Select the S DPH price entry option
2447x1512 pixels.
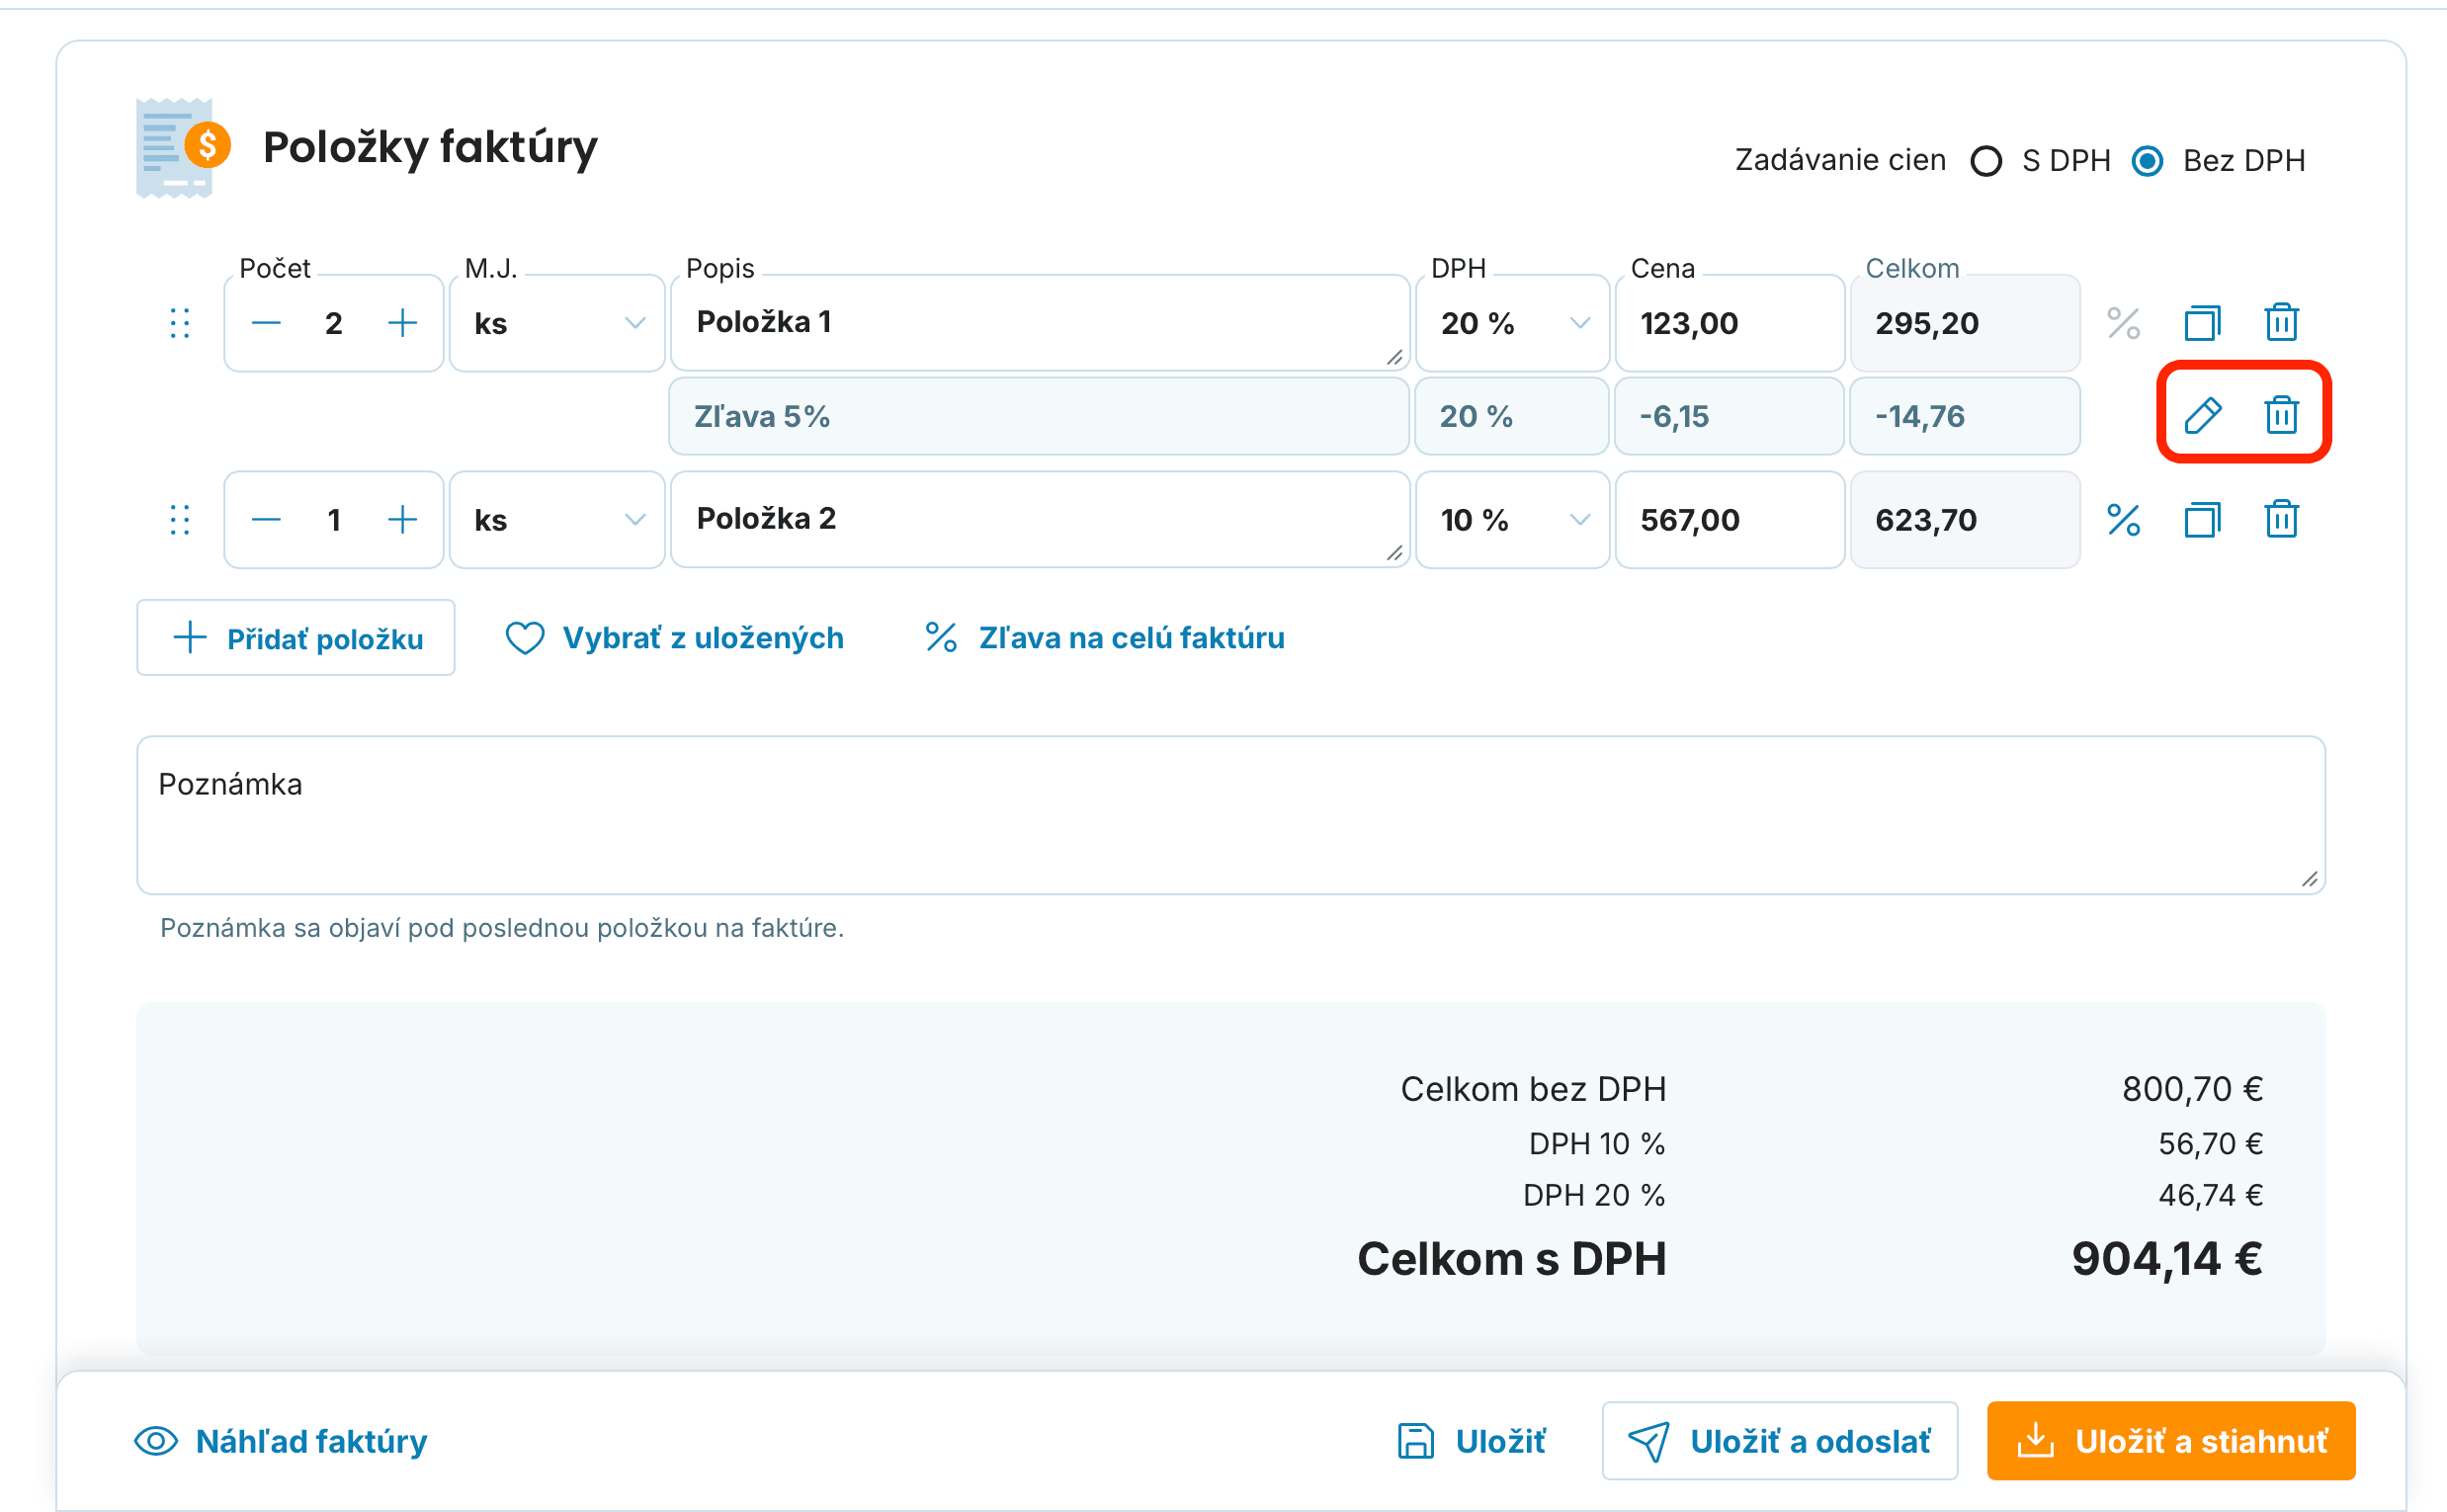pyautogui.click(x=1986, y=161)
